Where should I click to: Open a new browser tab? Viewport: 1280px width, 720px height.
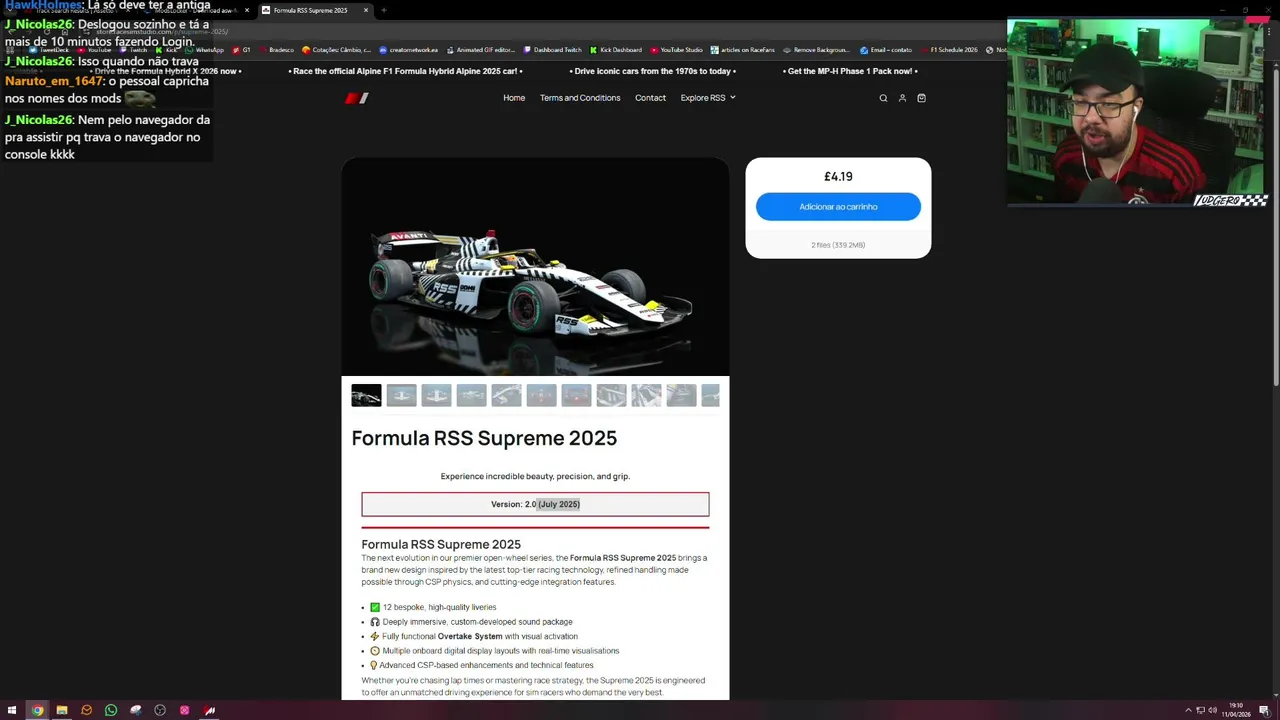pos(384,10)
